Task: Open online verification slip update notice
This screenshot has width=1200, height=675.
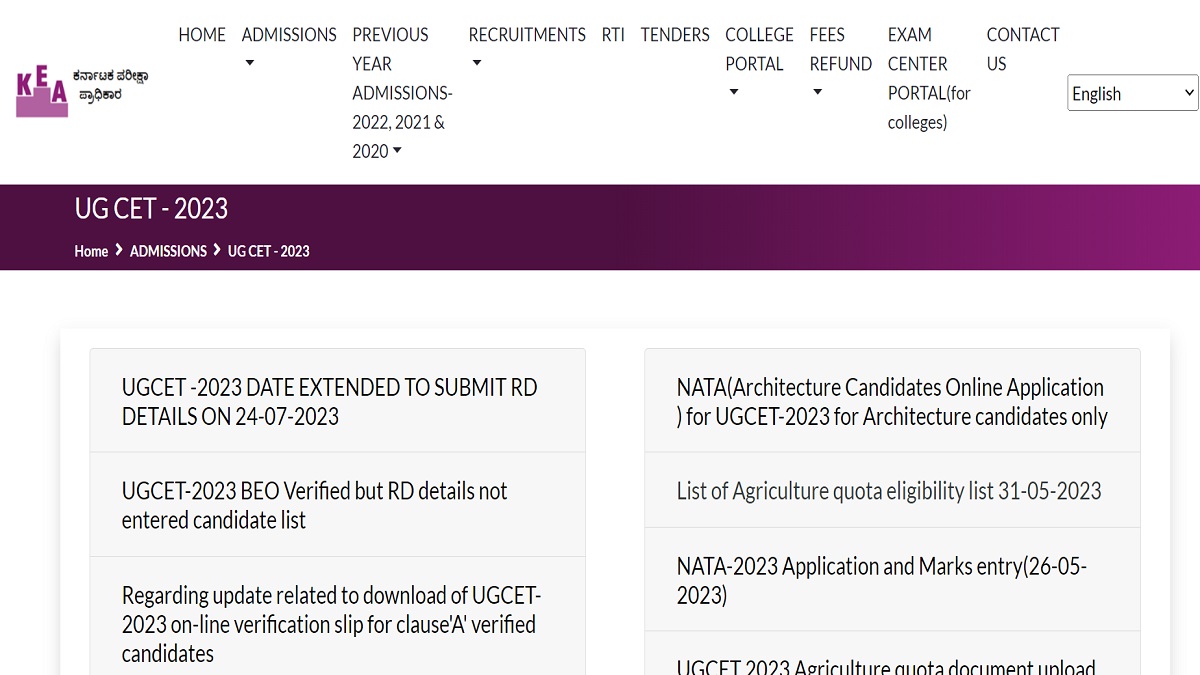Action: click(338, 616)
